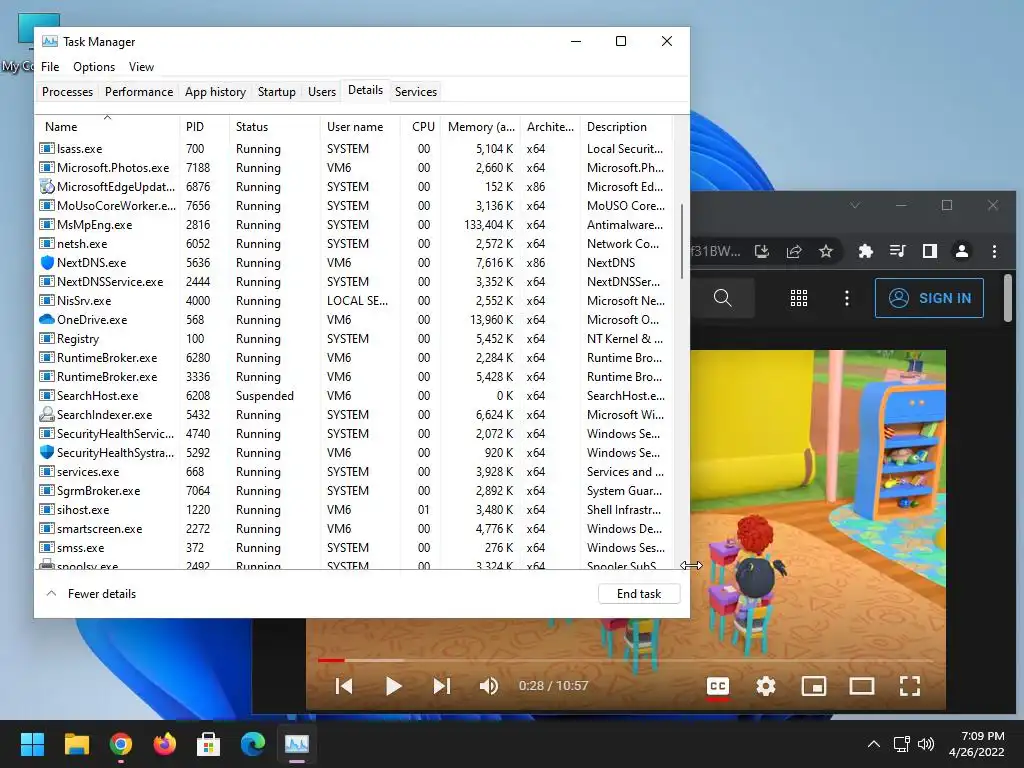
Task: Select SearchIndexer.exe icon
Action: coord(46,415)
